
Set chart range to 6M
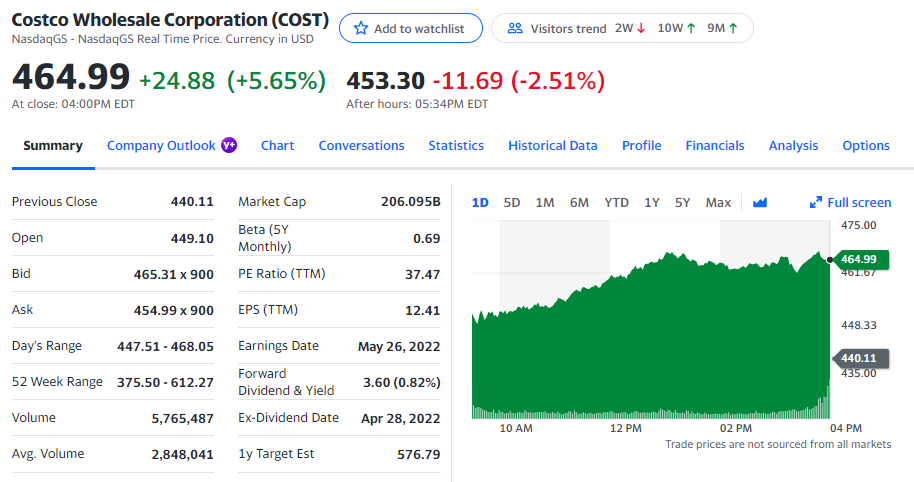(x=579, y=203)
